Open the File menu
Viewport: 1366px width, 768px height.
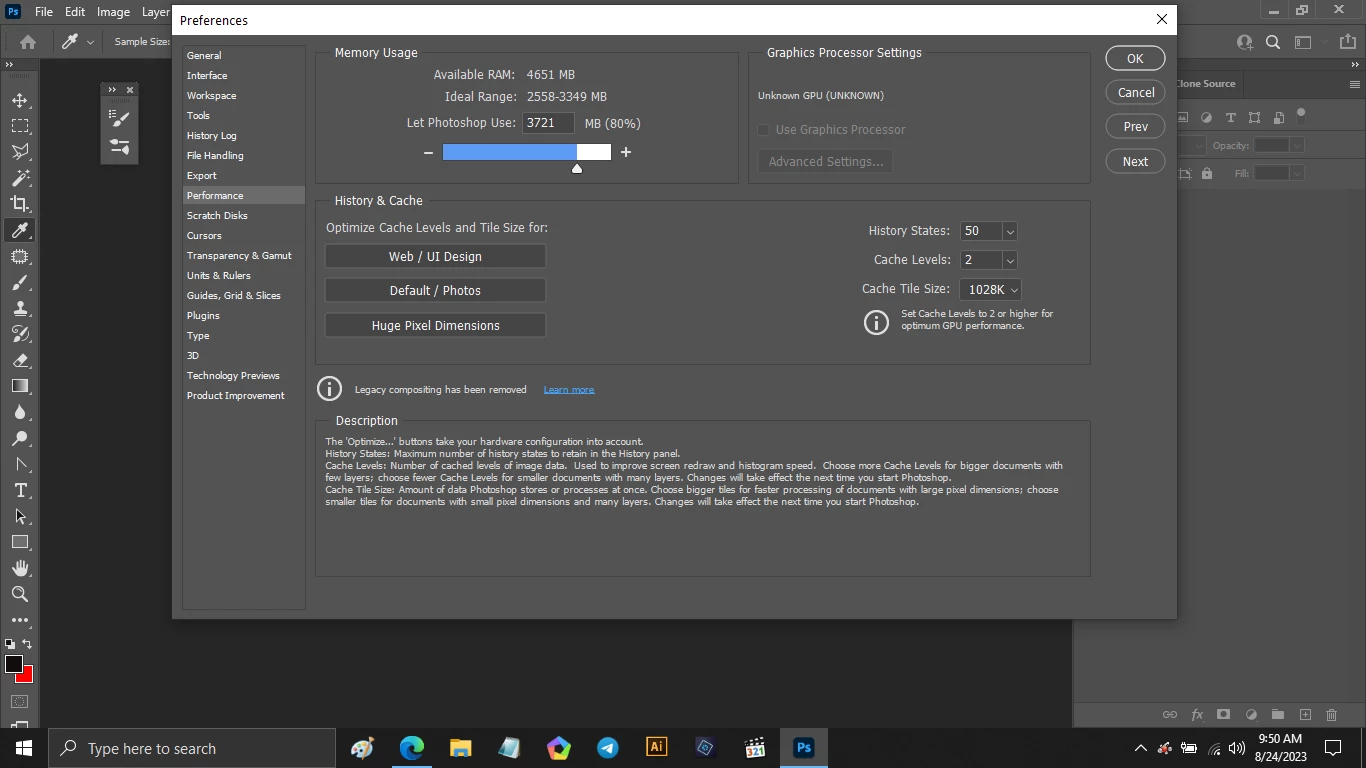(x=44, y=12)
